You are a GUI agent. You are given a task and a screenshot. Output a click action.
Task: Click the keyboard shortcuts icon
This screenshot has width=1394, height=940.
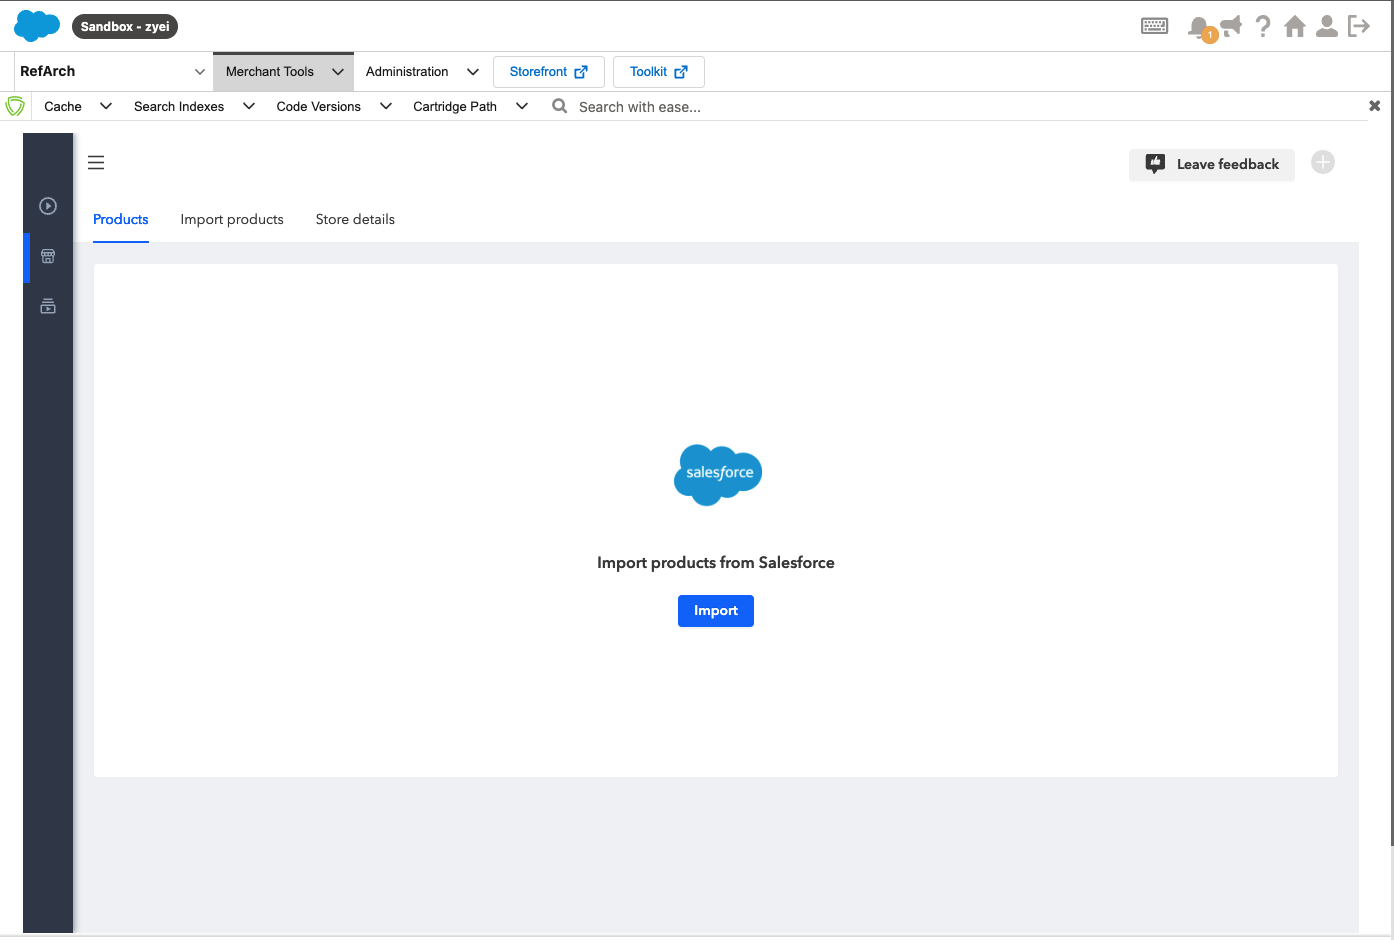pyautogui.click(x=1154, y=26)
